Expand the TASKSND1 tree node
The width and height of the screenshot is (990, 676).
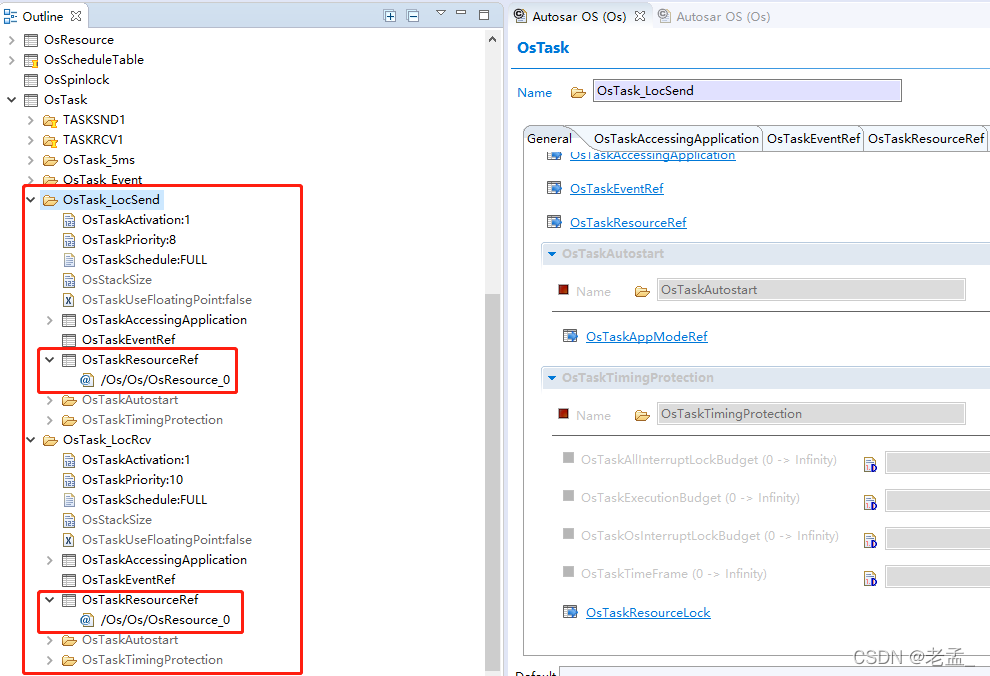(30, 120)
